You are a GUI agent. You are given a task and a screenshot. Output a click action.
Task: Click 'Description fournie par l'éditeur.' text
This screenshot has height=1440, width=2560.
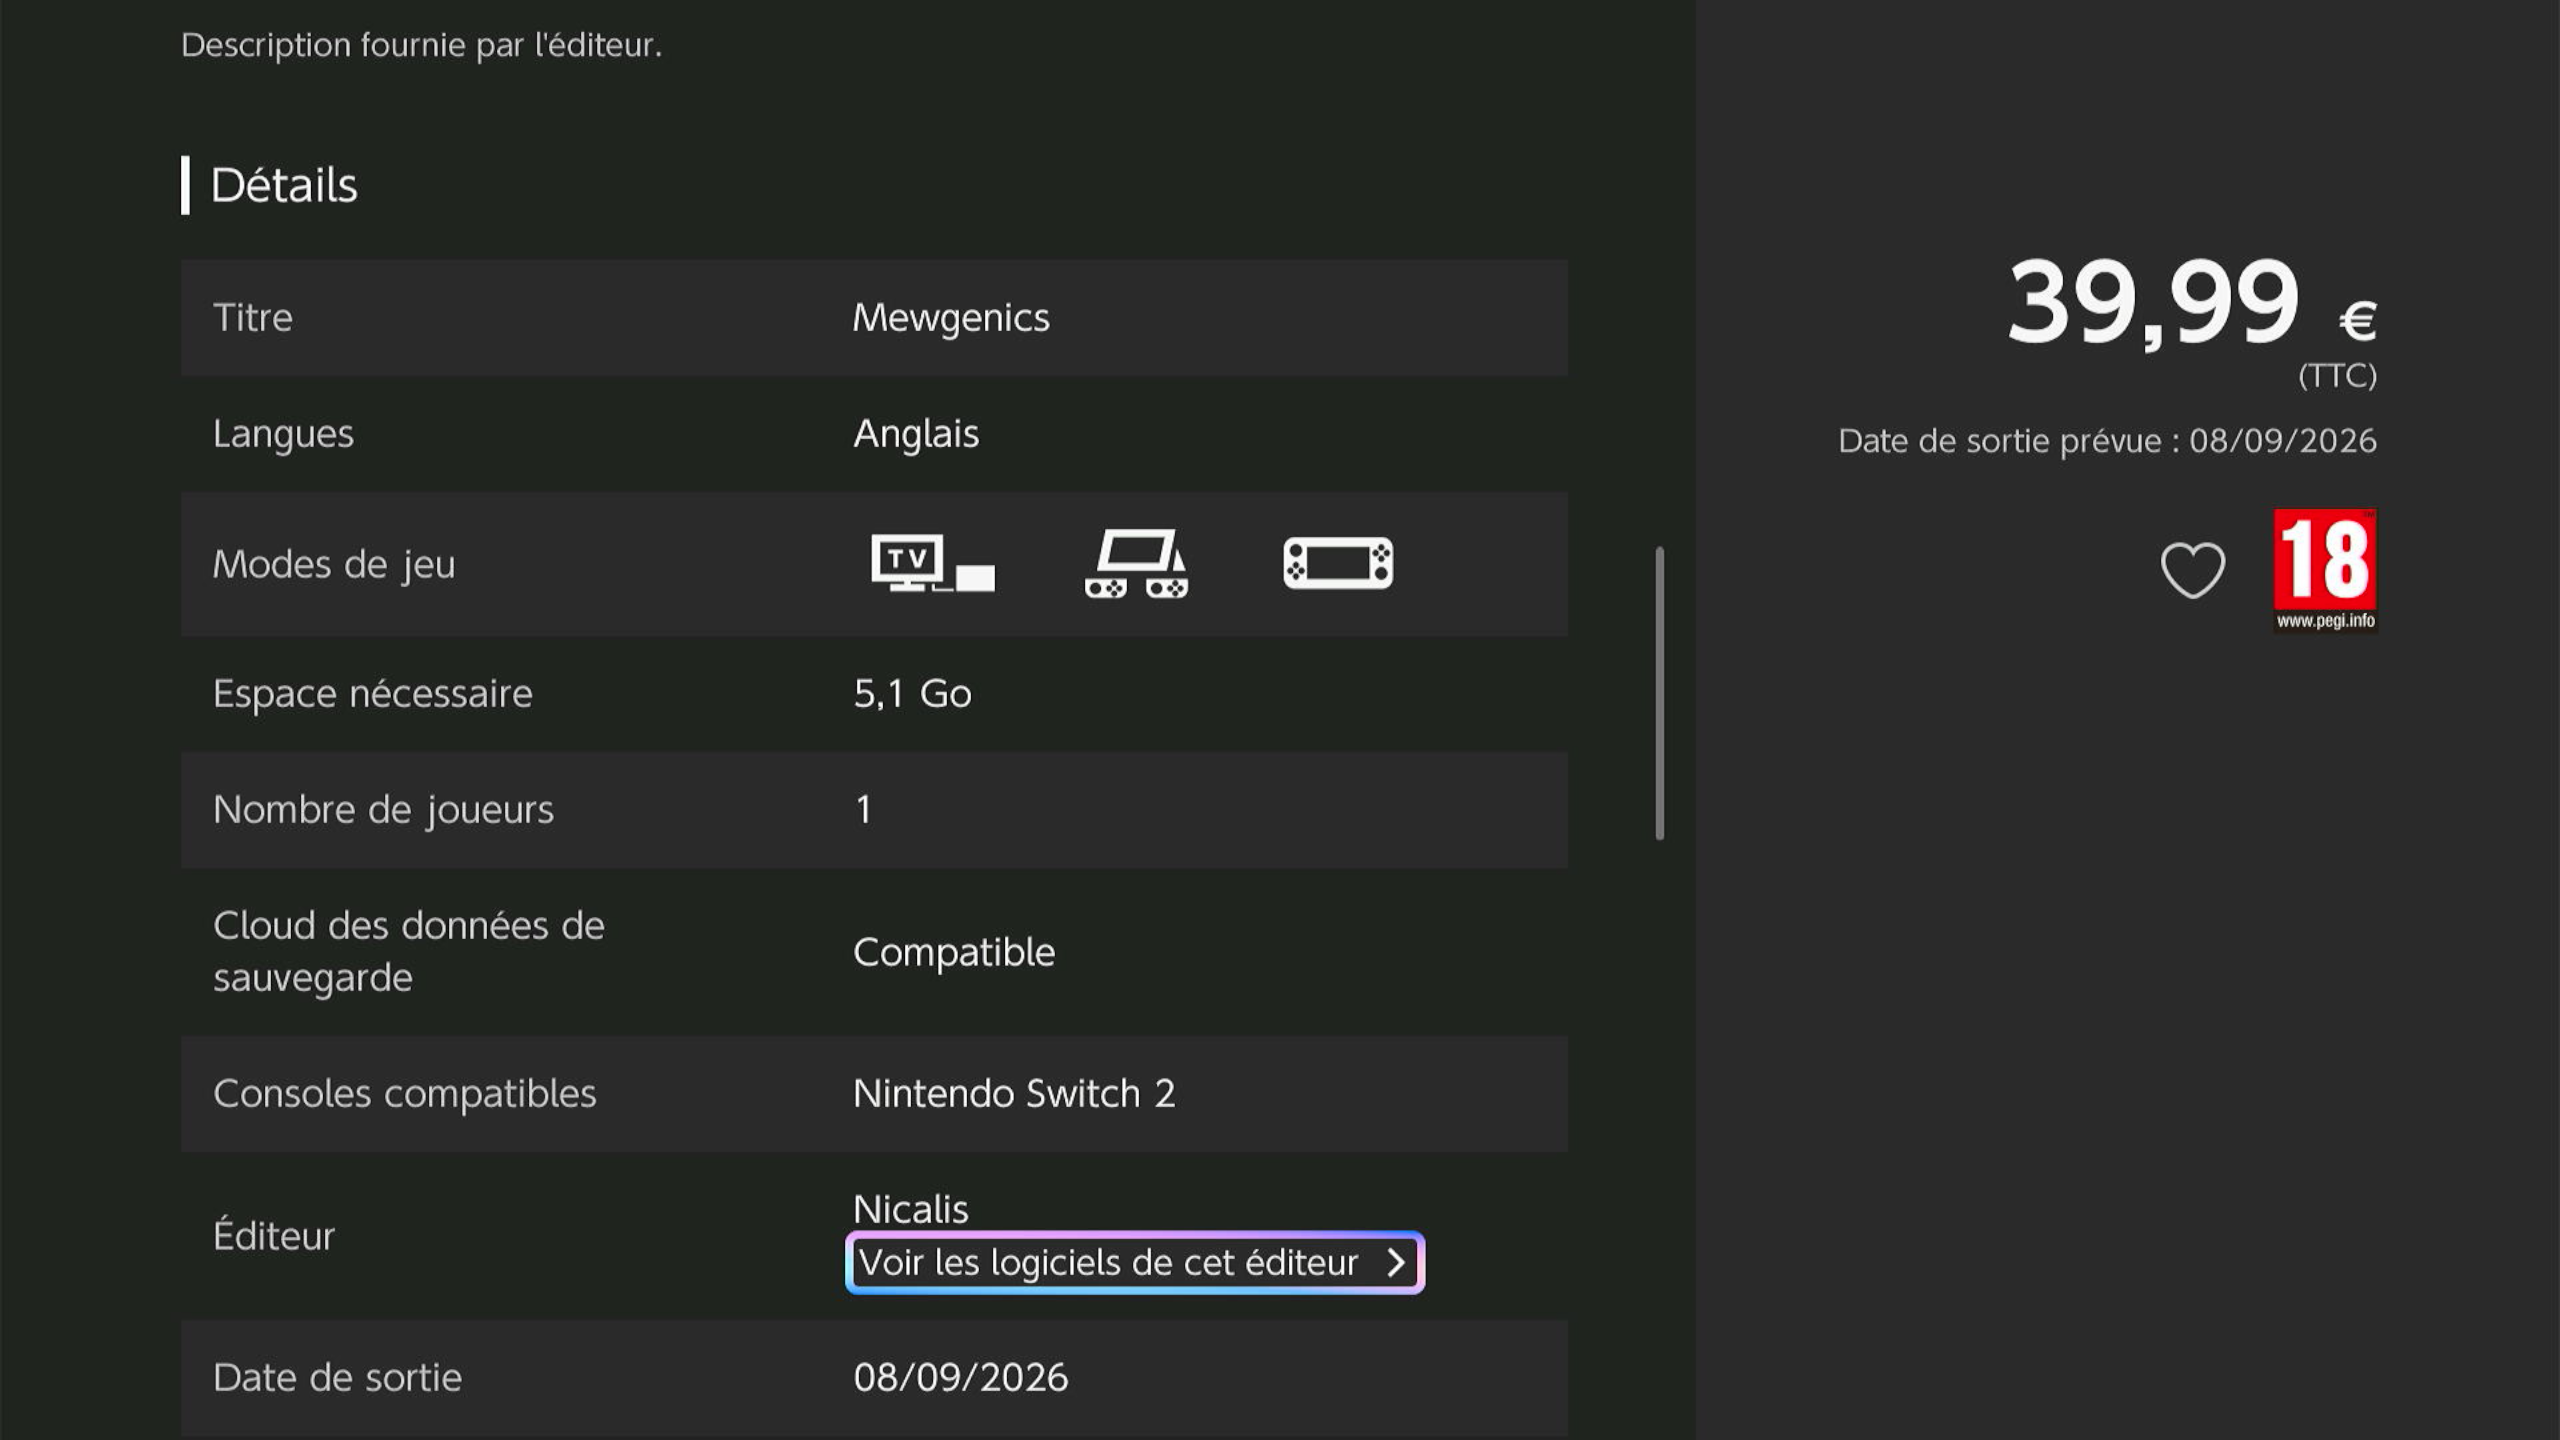click(x=422, y=46)
